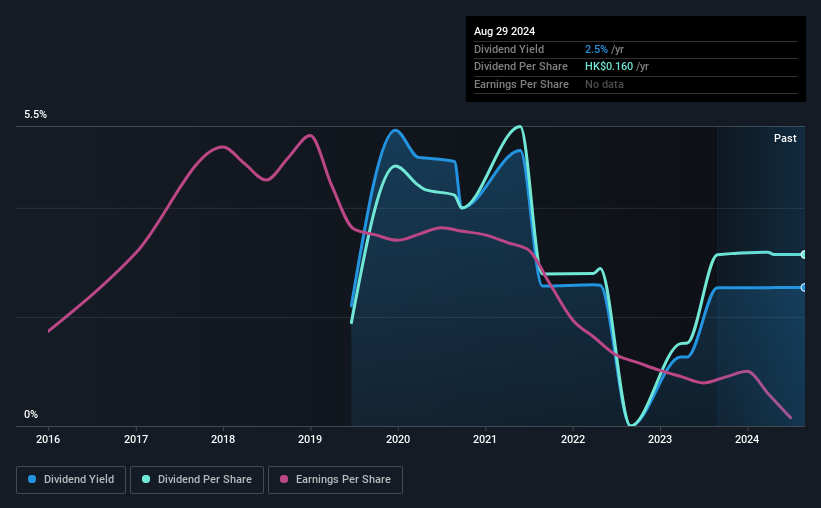Click the 2.5% dividend yield value in tooltip
821x508 pixels.
point(596,49)
